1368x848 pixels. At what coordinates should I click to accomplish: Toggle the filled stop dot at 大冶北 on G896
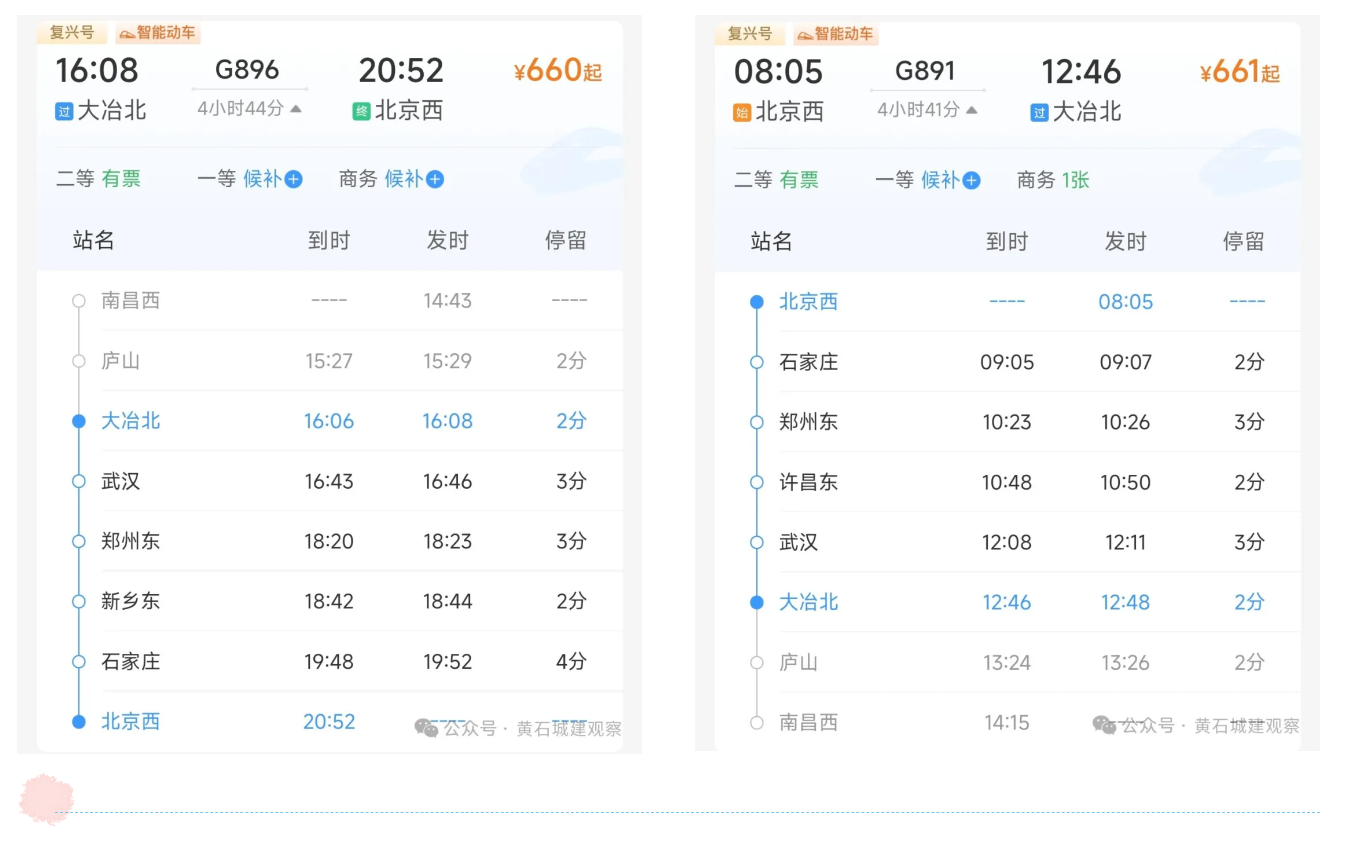[x=78, y=421]
